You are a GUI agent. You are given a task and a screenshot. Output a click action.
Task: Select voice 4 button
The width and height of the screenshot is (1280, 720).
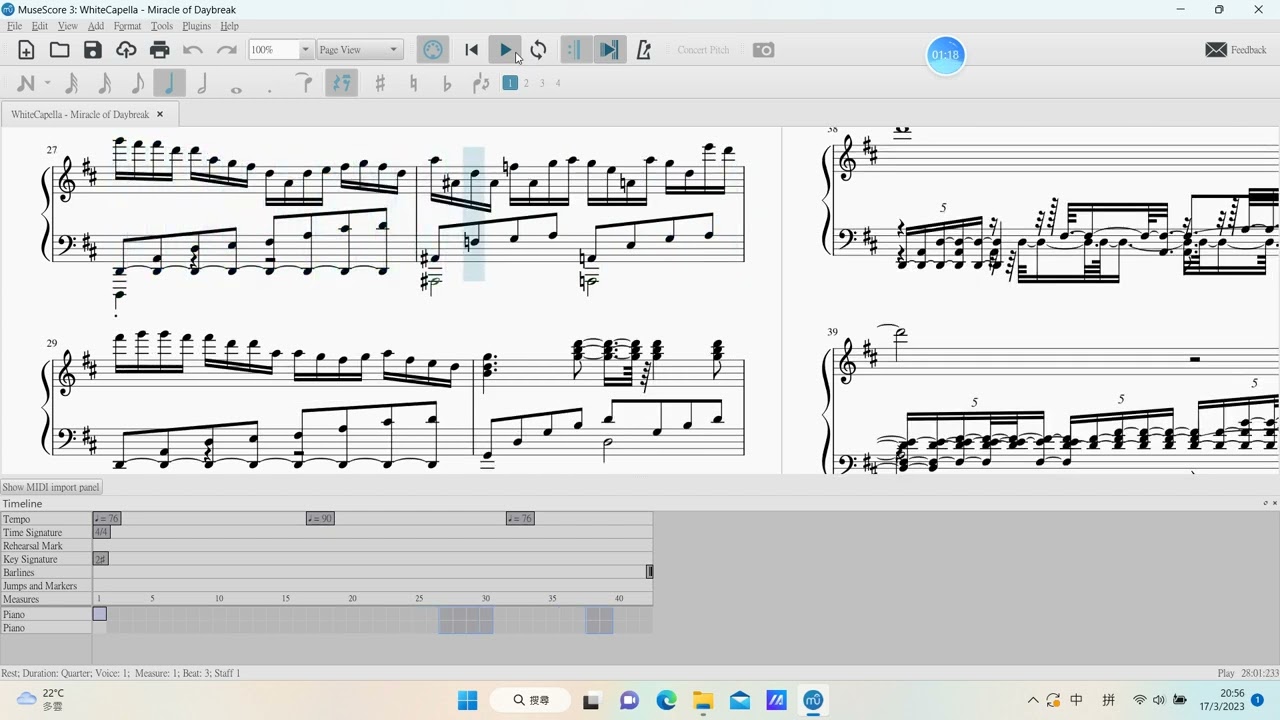[558, 83]
